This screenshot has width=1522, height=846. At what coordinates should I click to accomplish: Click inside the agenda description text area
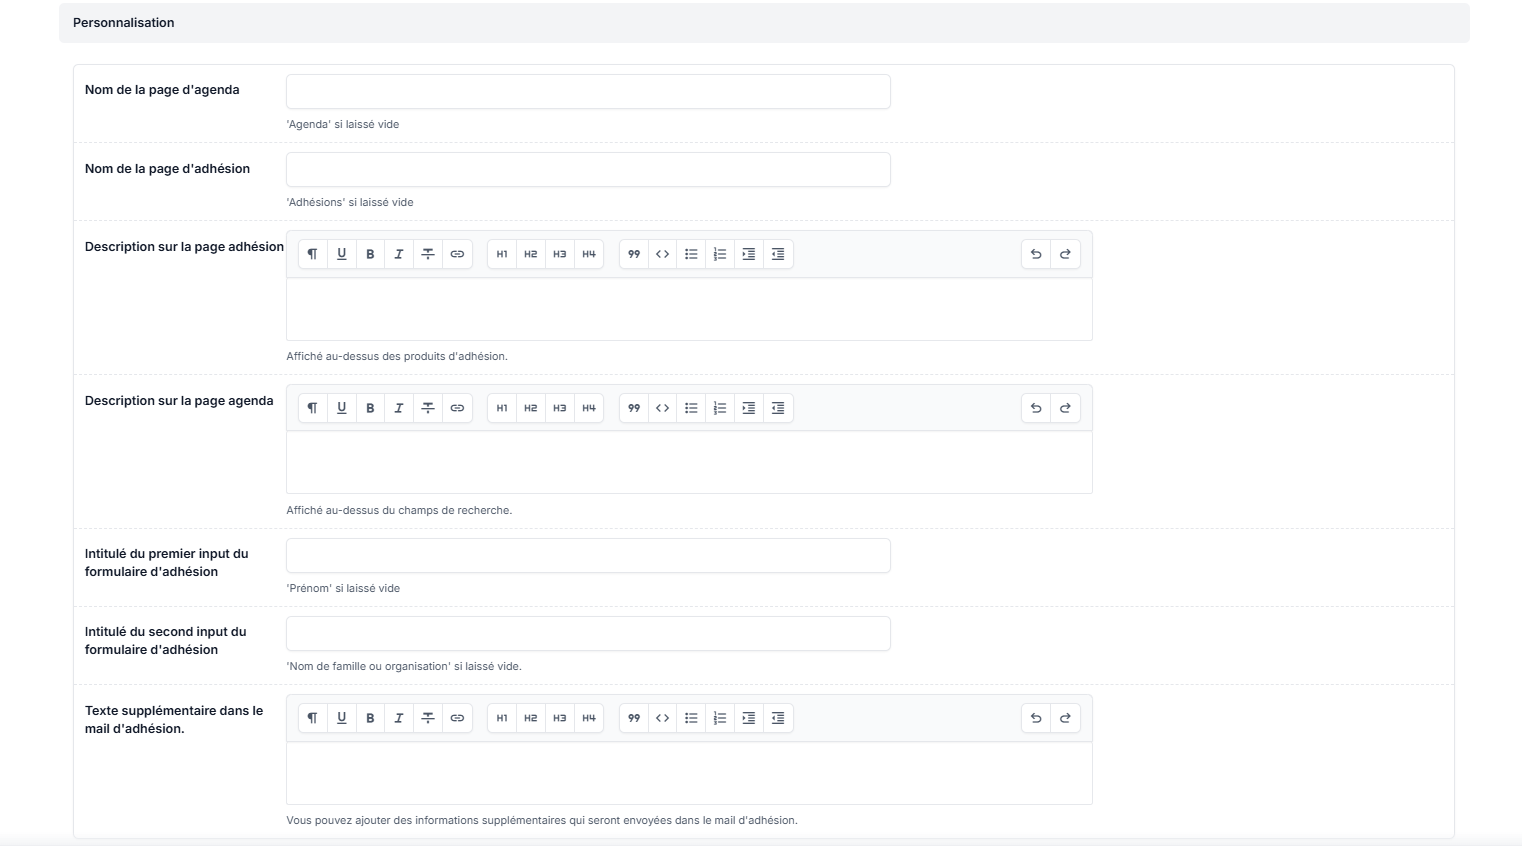click(689, 462)
